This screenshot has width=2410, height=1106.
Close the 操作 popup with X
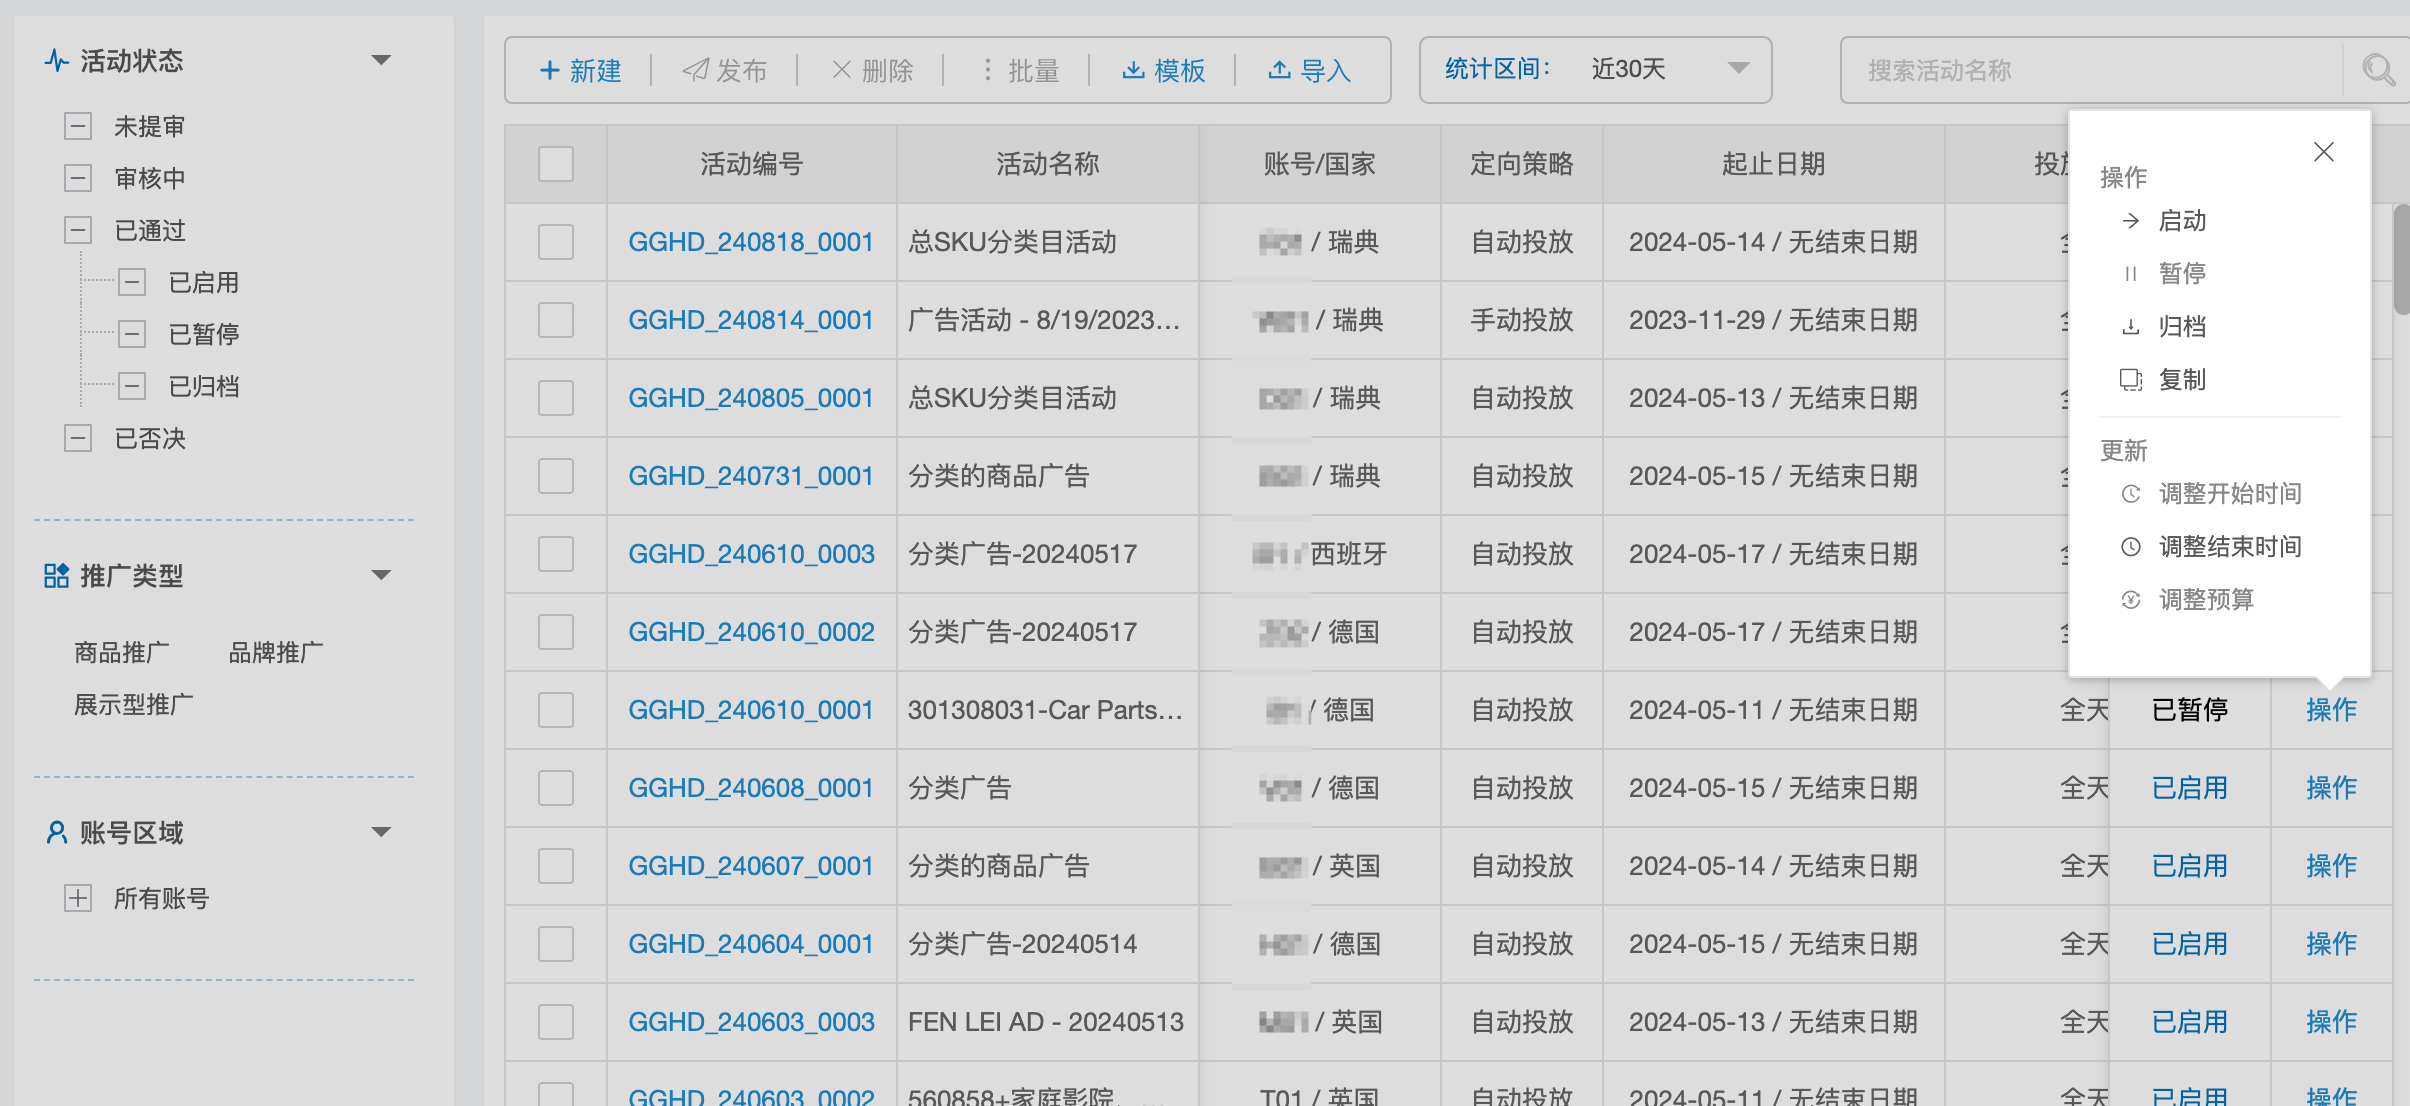point(2323,152)
